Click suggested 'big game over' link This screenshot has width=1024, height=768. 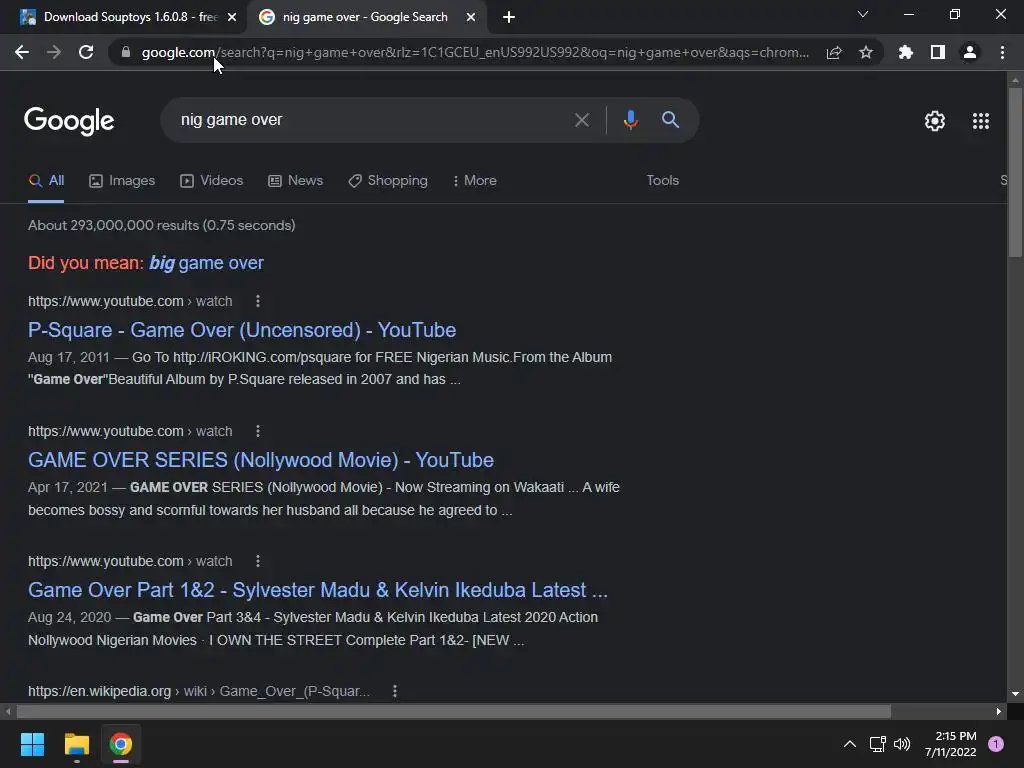click(x=206, y=263)
